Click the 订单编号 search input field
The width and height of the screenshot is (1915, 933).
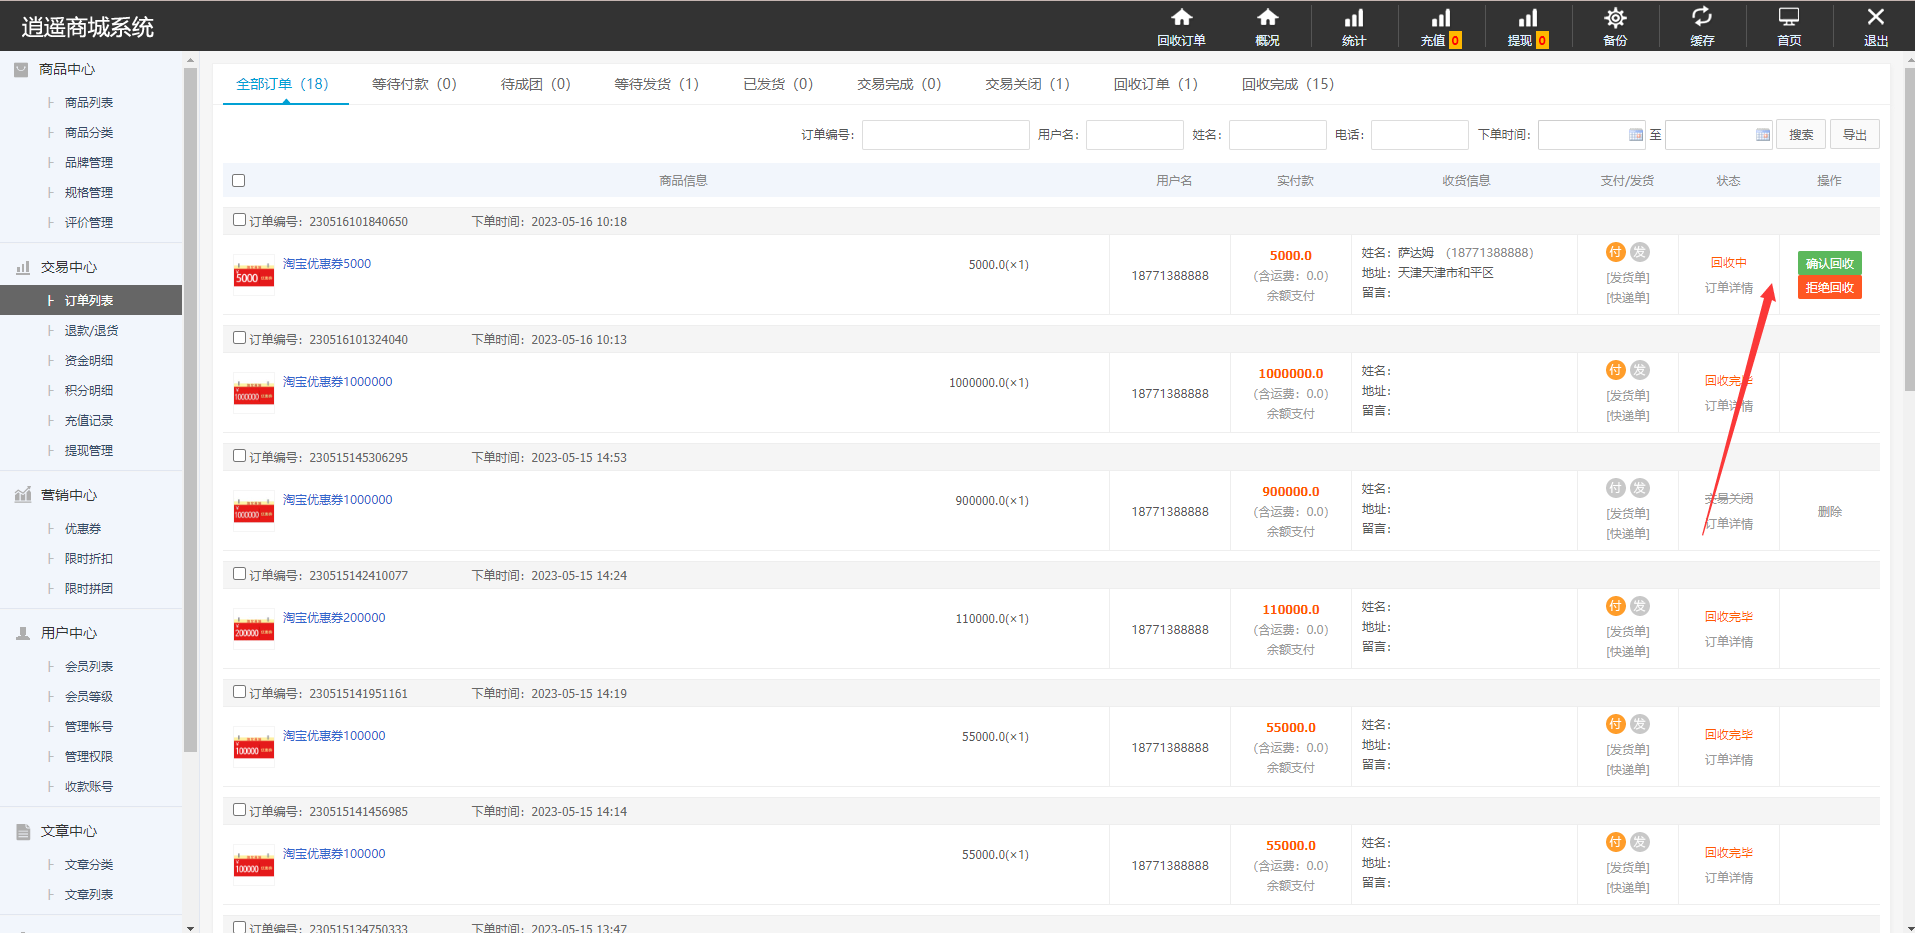tap(945, 135)
